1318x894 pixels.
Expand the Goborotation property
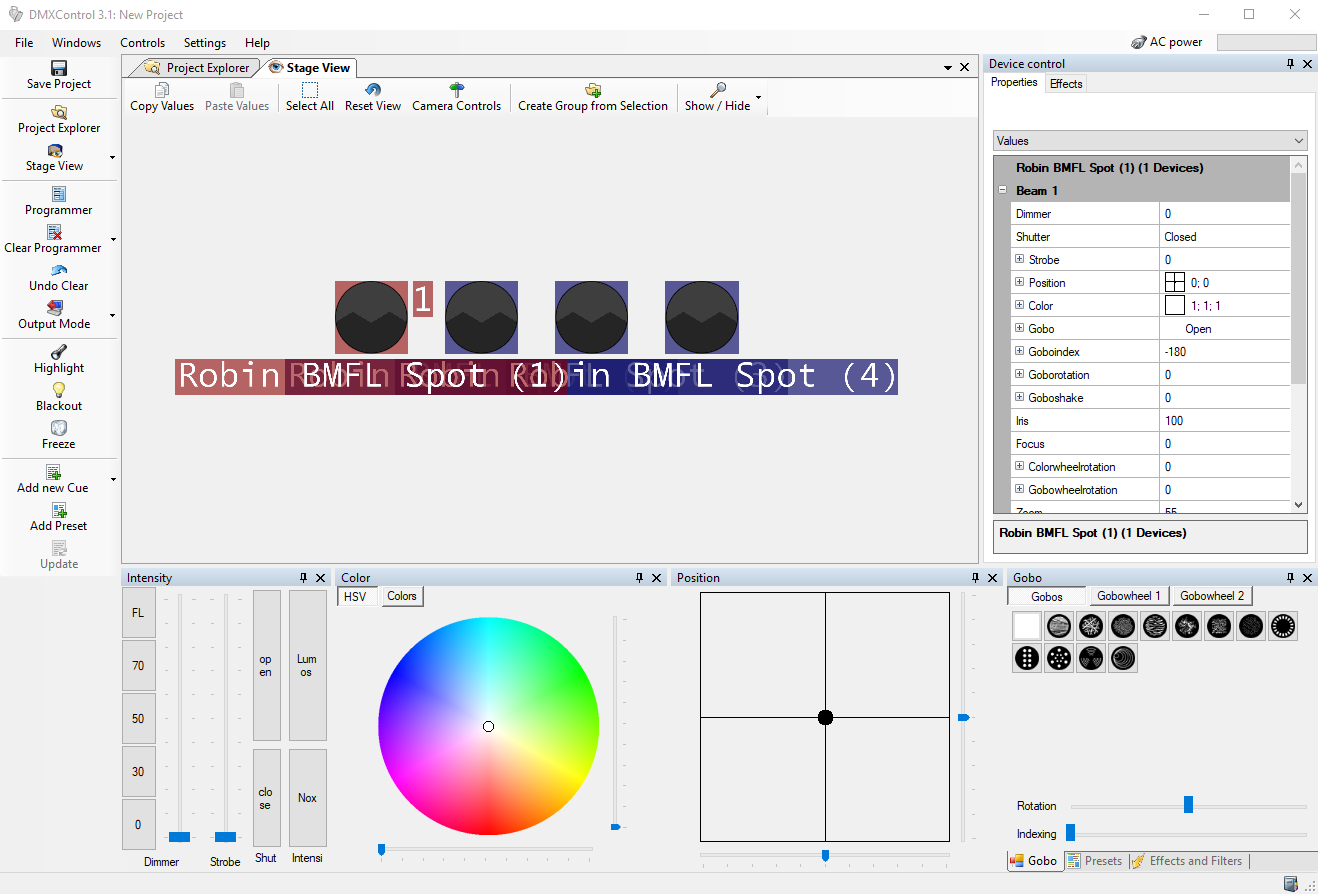point(1020,374)
